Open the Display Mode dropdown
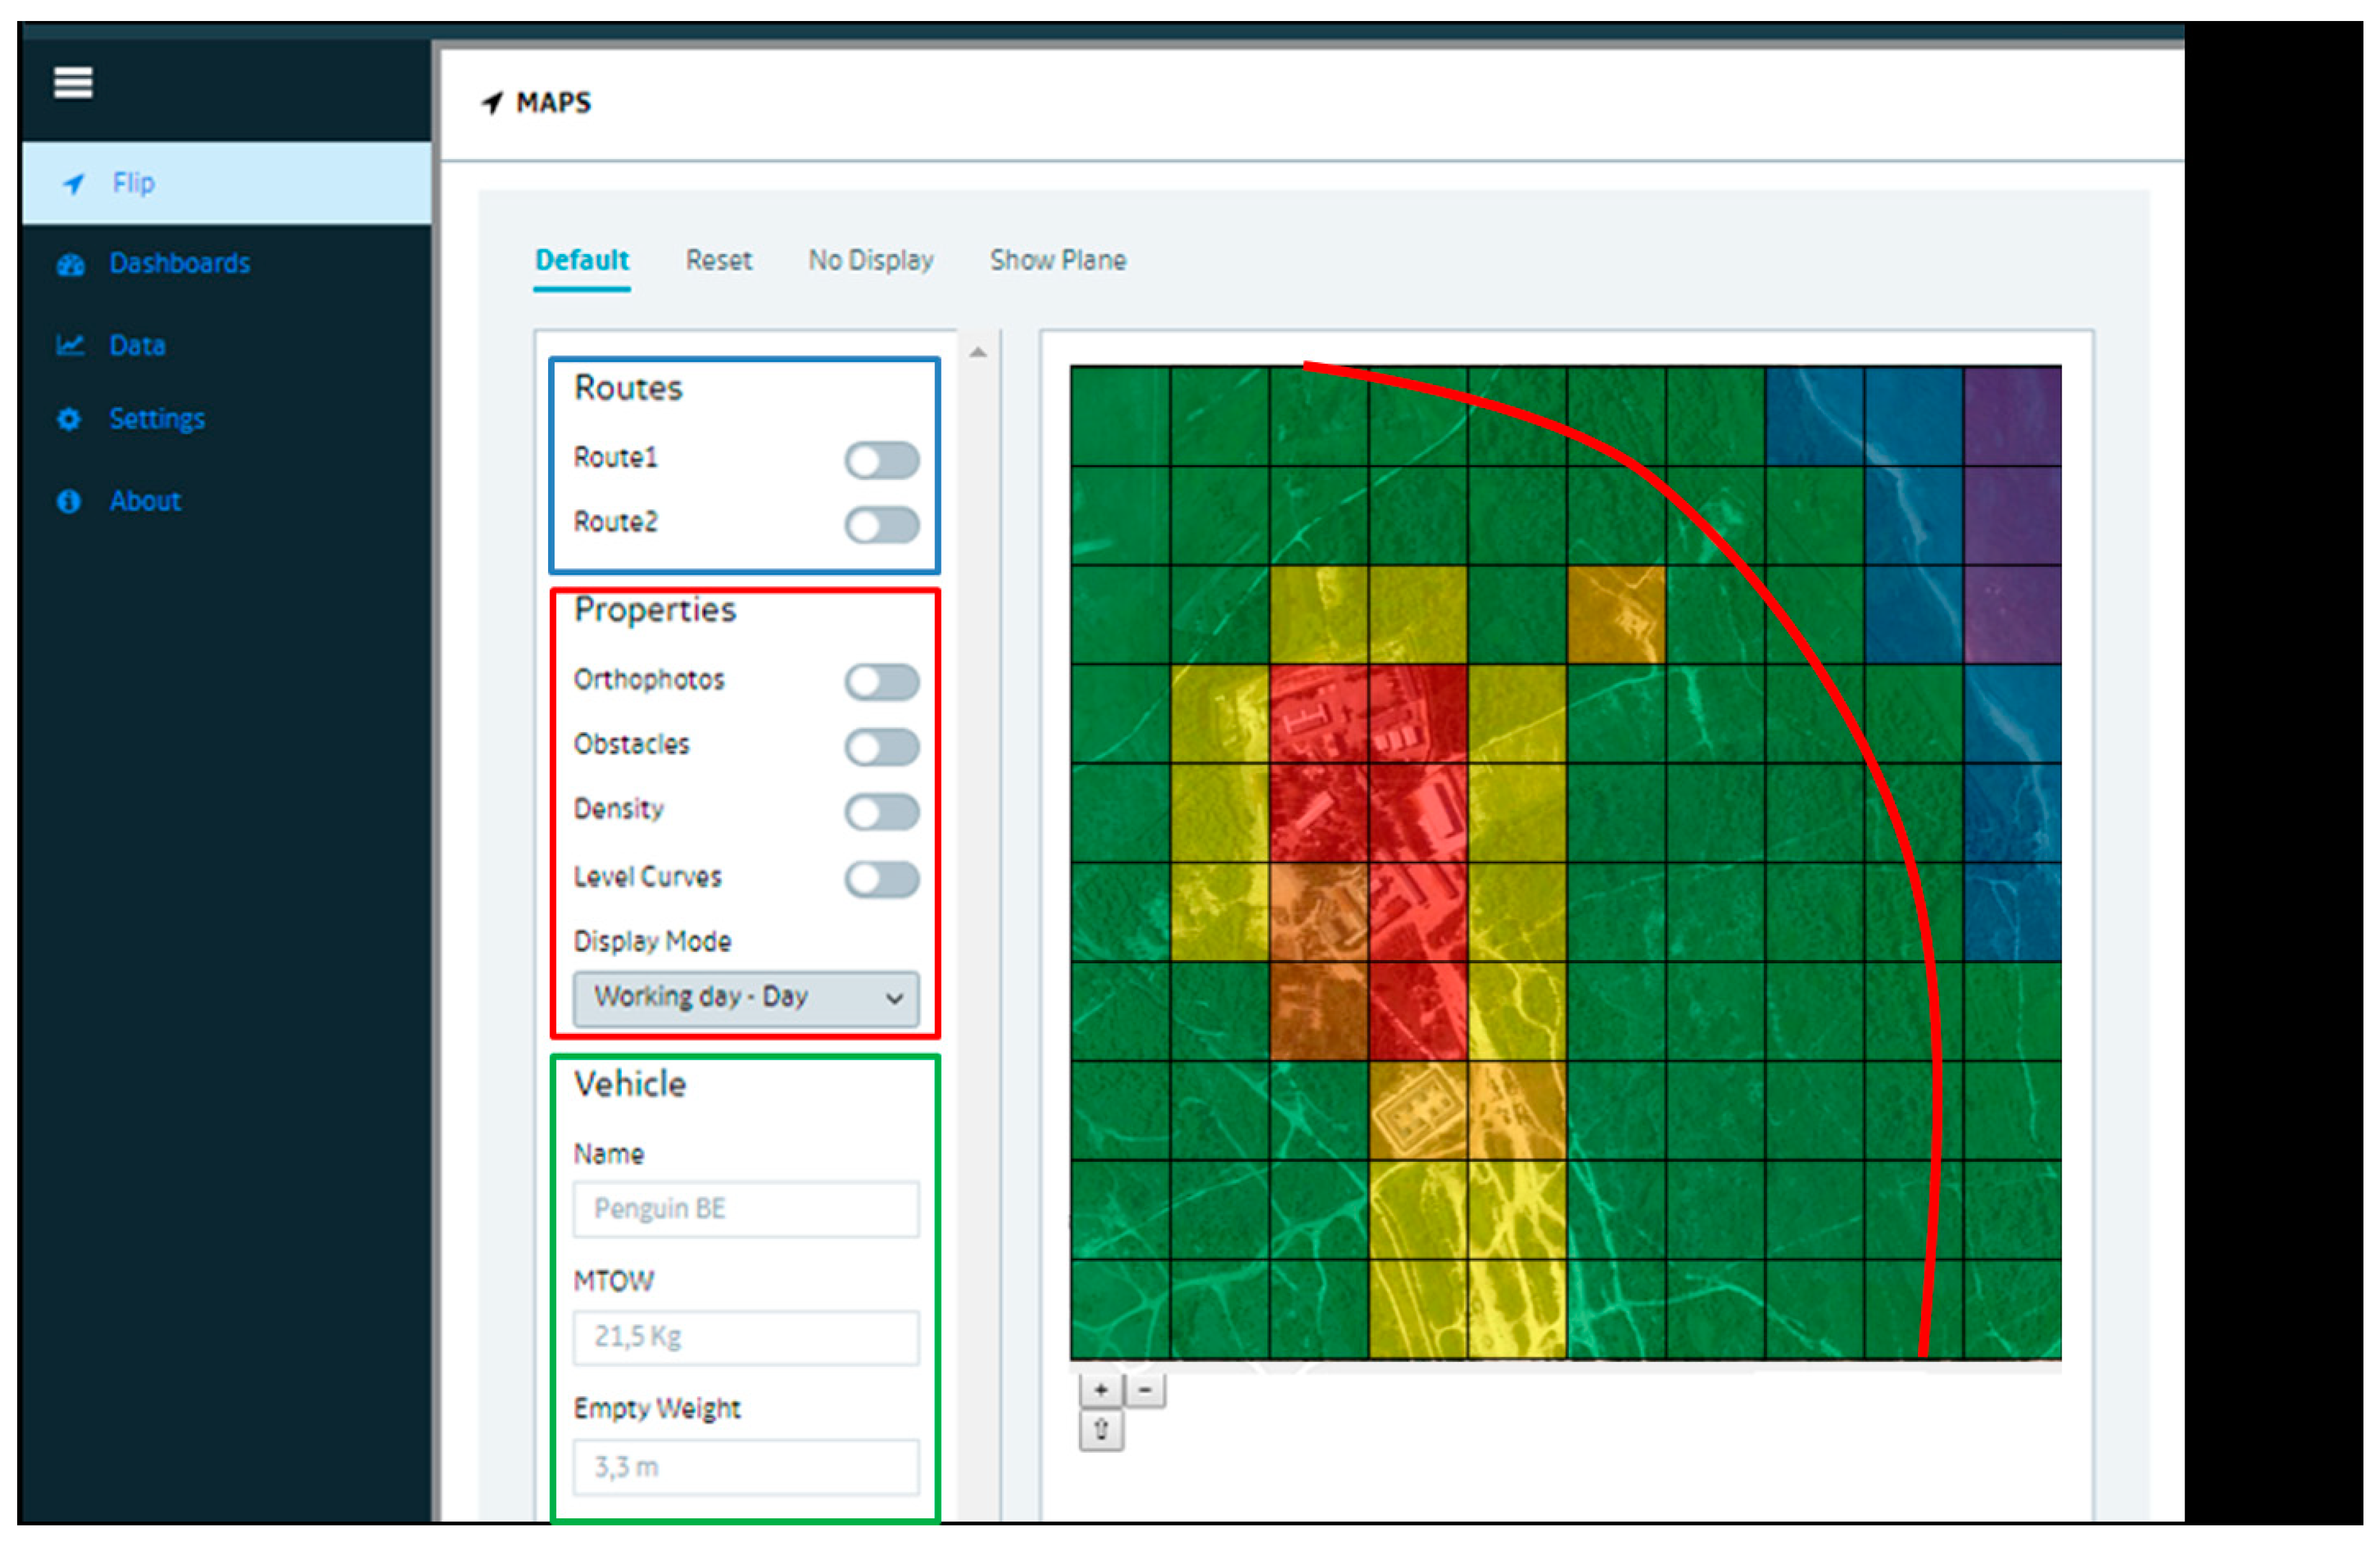Screen dimensions: 2380x1547 (746, 998)
